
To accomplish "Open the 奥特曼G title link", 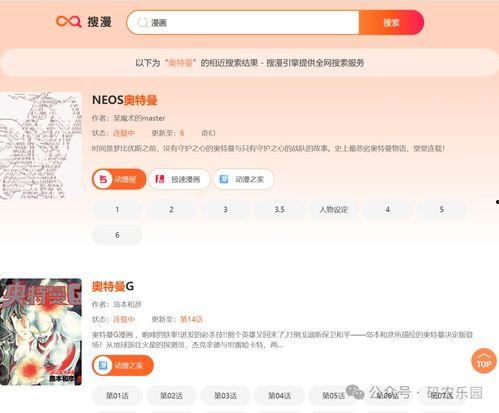I will [x=113, y=286].
